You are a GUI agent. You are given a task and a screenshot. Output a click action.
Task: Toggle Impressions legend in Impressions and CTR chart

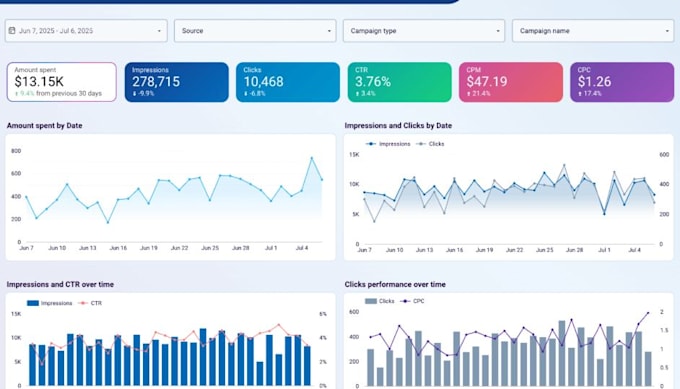(49, 303)
